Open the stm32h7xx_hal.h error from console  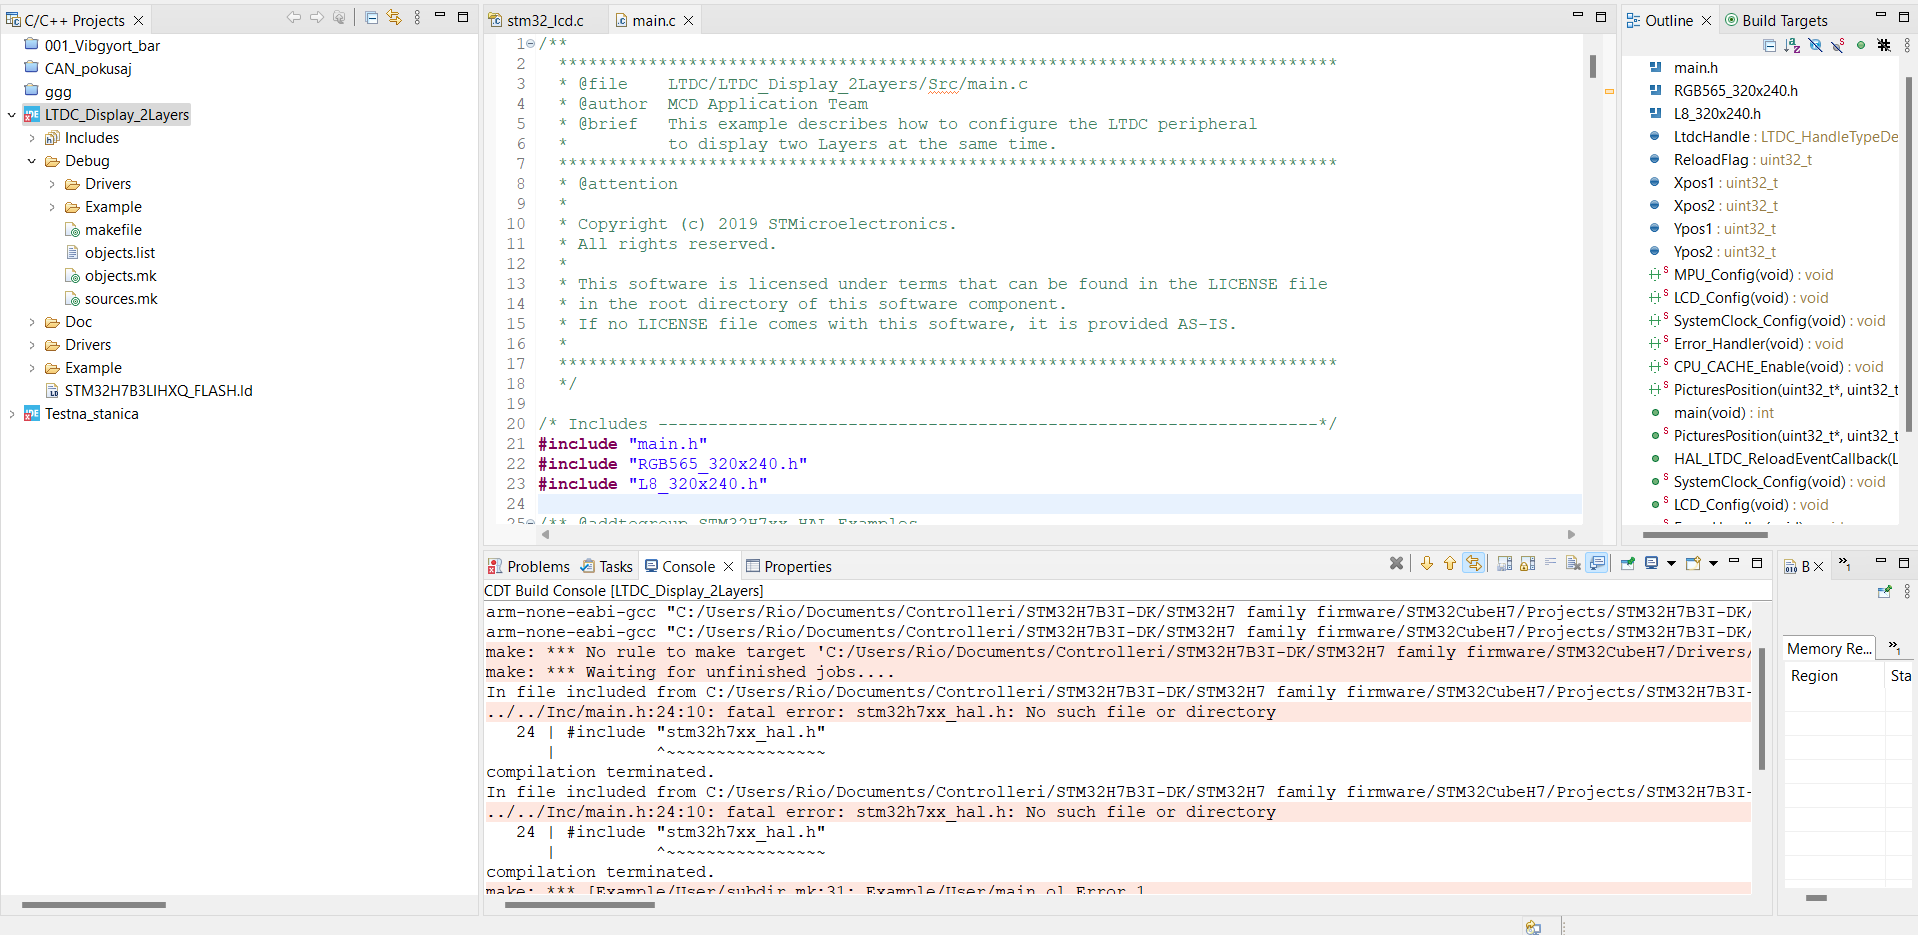pos(880,711)
